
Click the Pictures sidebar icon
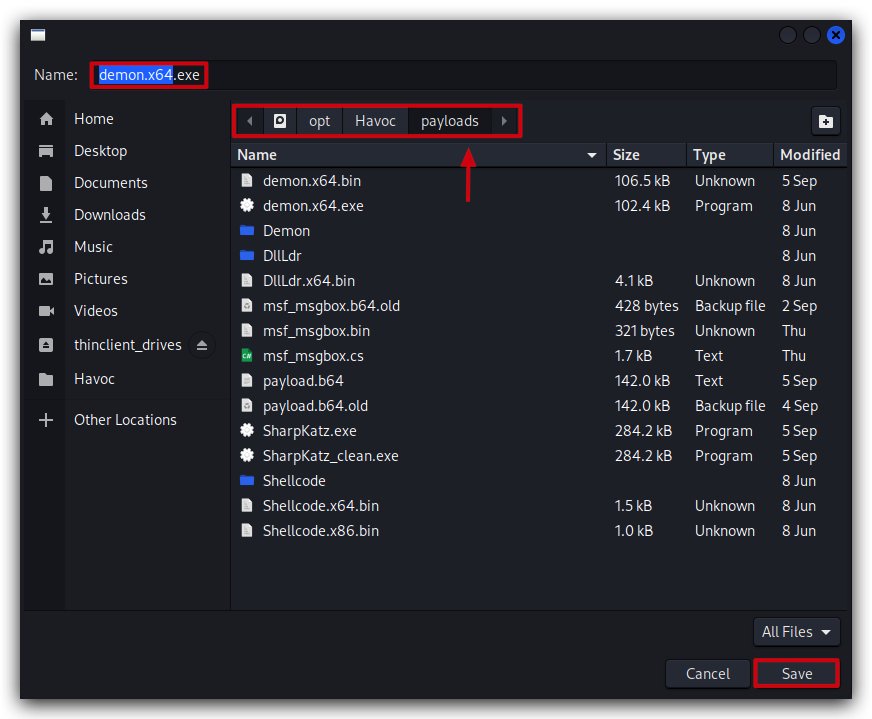pos(46,279)
